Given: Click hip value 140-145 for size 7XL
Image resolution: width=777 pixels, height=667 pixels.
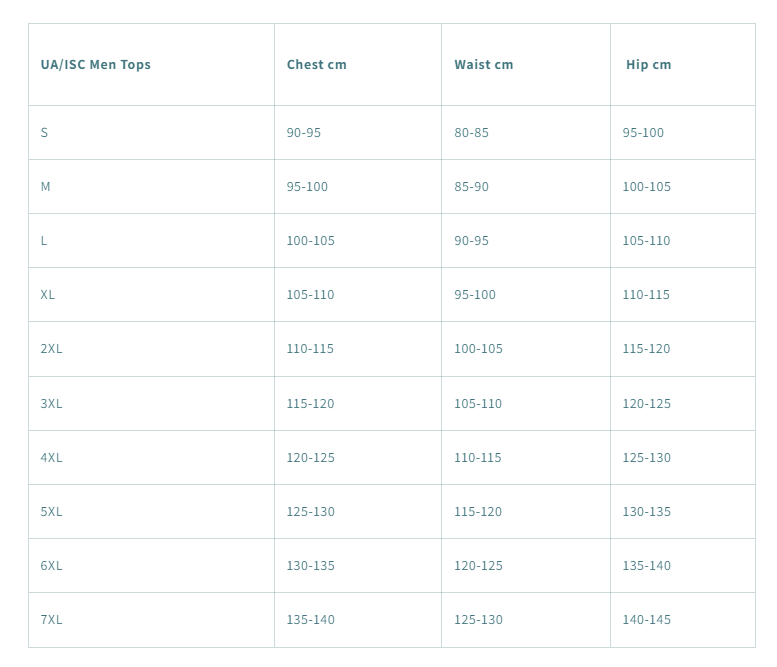Looking at the screenshot, I should pyautogui.click(x=646, y=620).
